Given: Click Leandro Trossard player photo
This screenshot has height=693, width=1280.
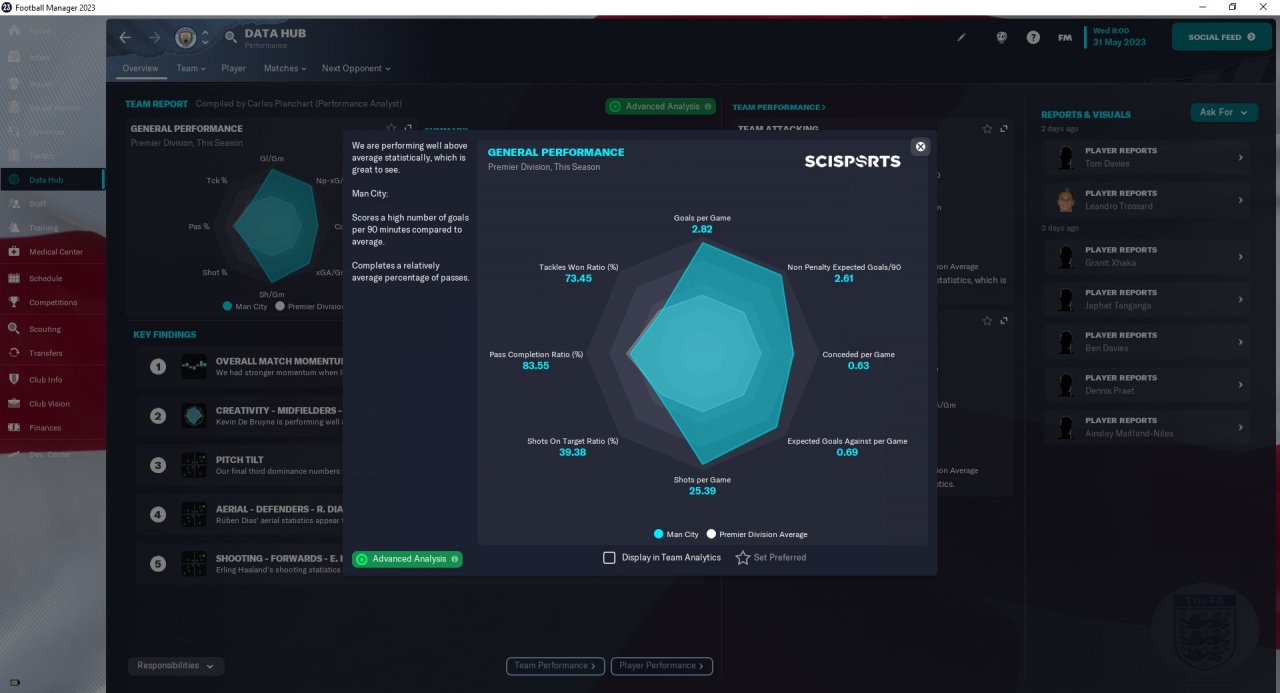Looking at the screenshot, I should [1066, 200].
